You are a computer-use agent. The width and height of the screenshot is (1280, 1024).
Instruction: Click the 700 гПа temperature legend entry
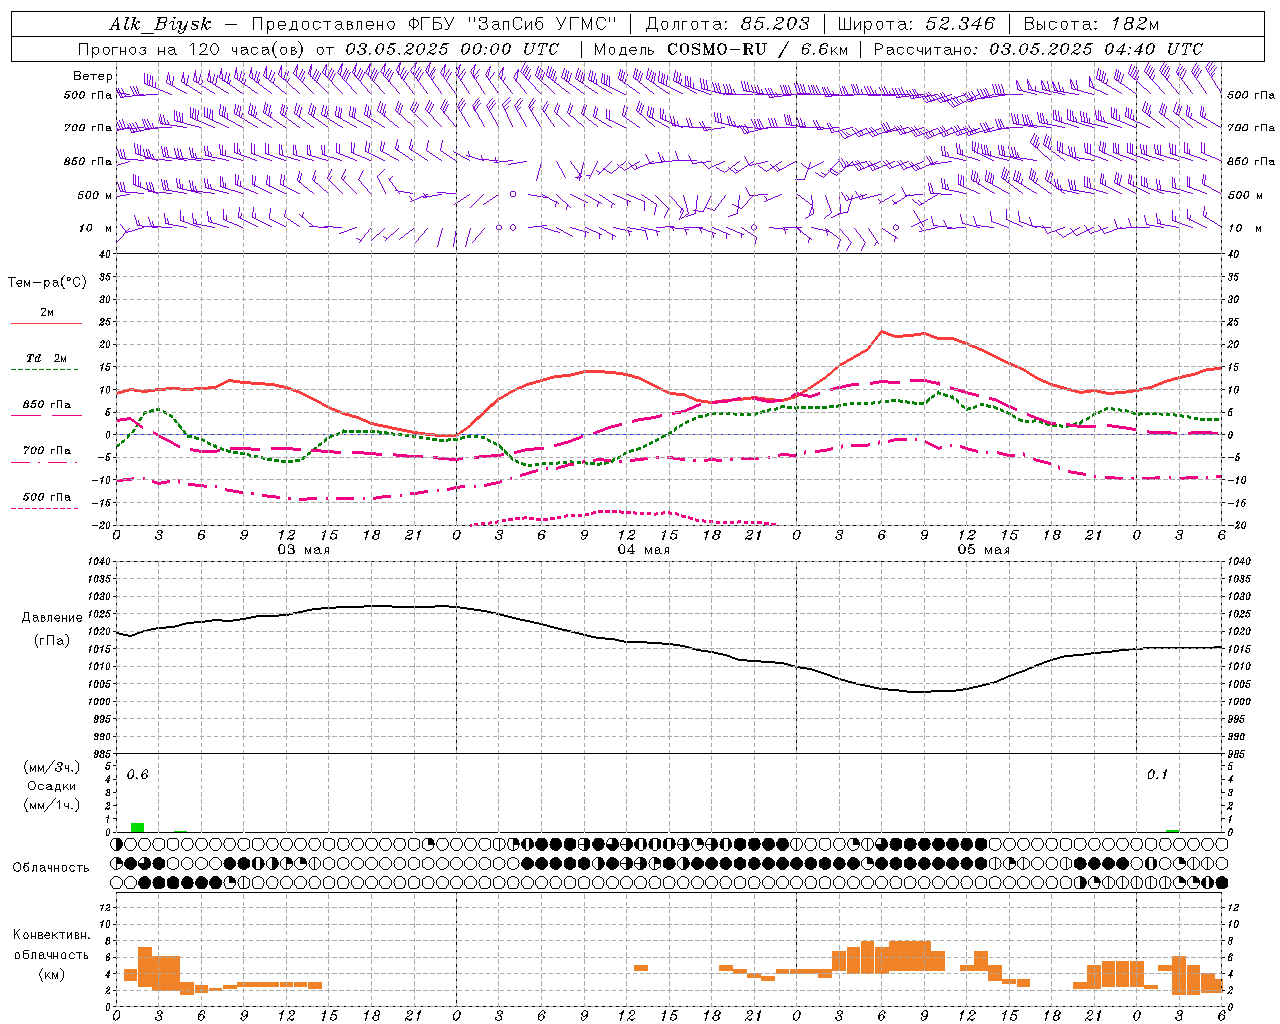47,451
